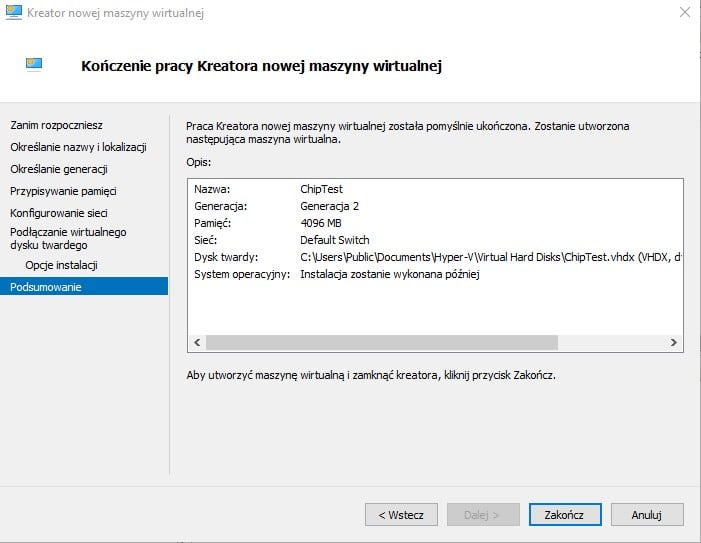Click the ChipTest name in the description
701x543 pixels.
pyautogui.click(x=321, y=189)
